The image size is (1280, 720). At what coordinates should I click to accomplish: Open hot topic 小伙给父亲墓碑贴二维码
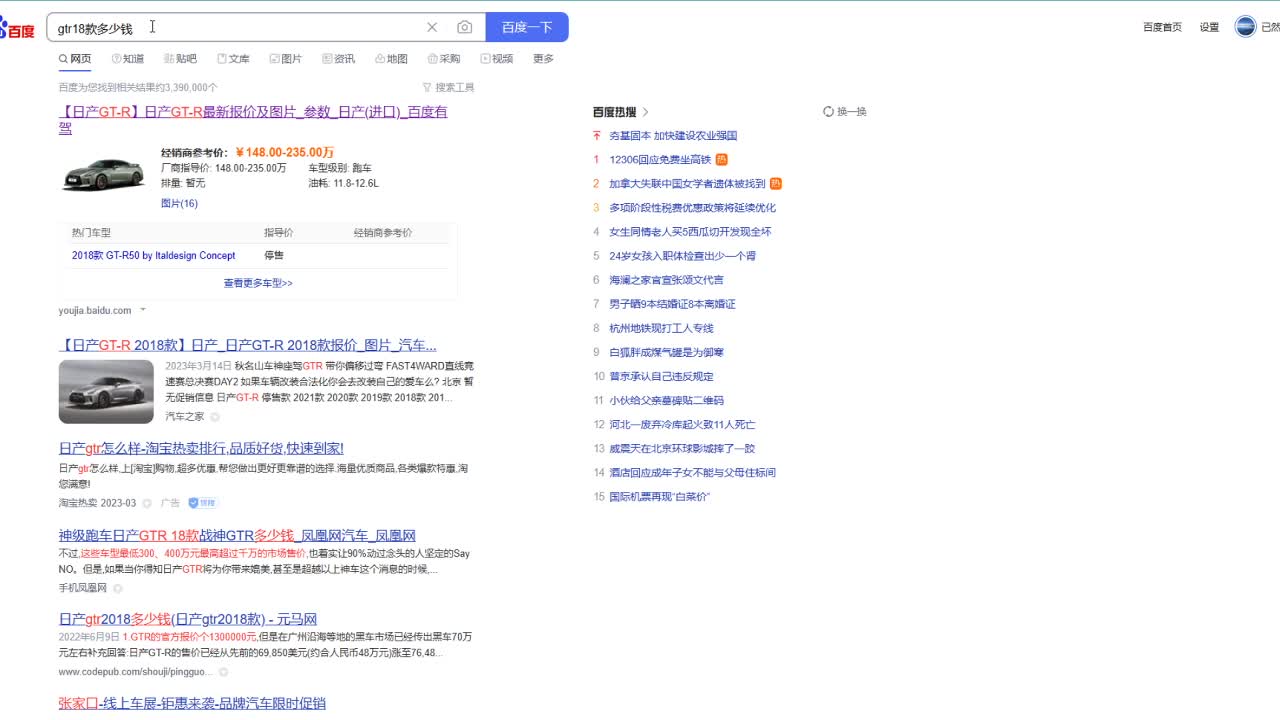tap(666, 400)
